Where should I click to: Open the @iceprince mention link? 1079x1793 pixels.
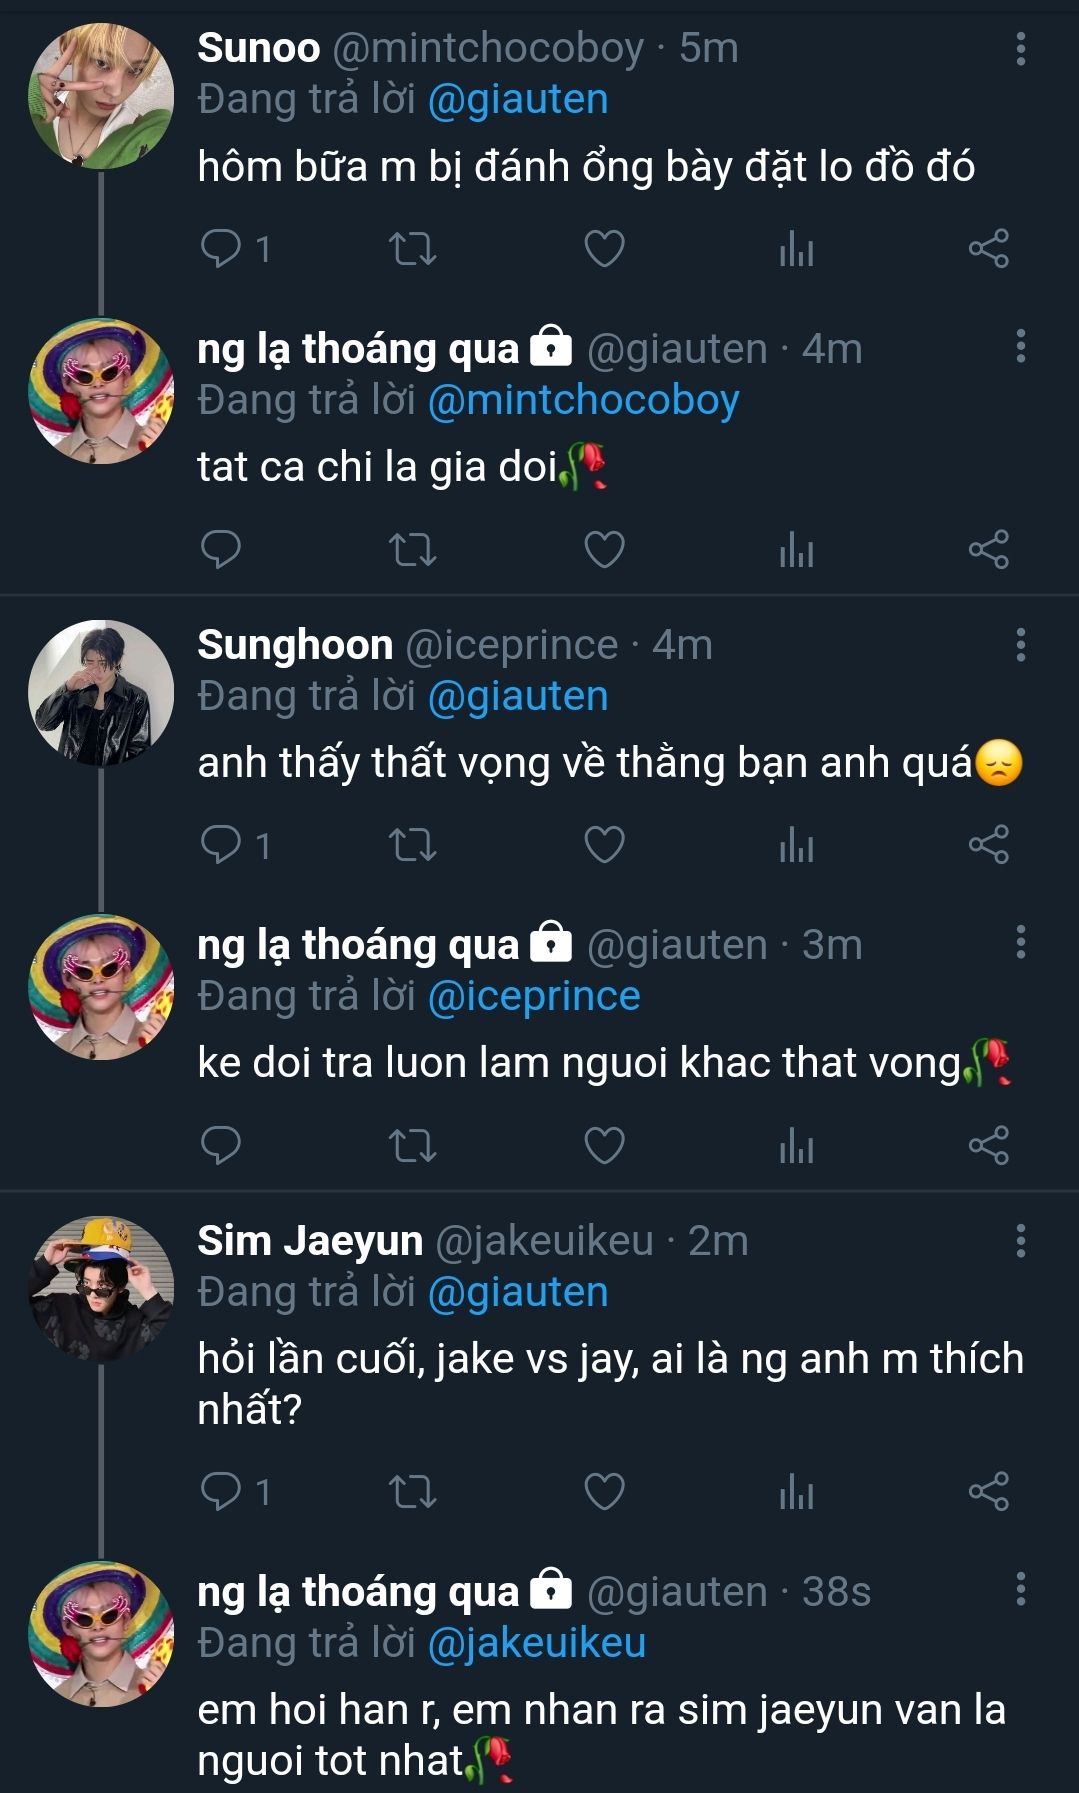coord(534,996)
